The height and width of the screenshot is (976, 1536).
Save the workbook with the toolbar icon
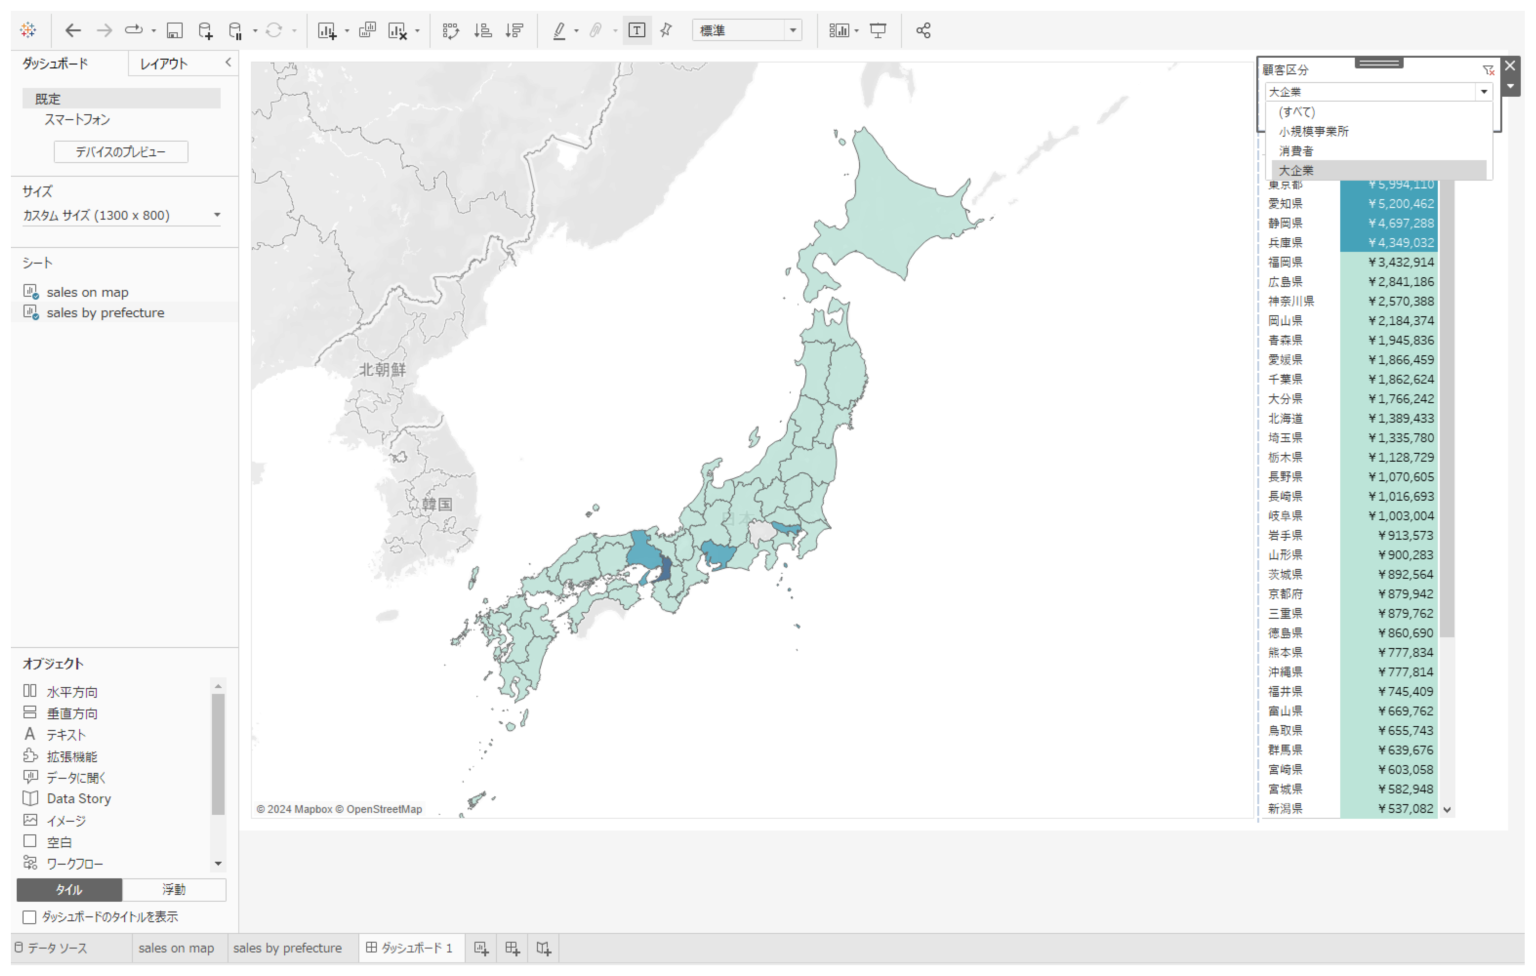[175, 30]
